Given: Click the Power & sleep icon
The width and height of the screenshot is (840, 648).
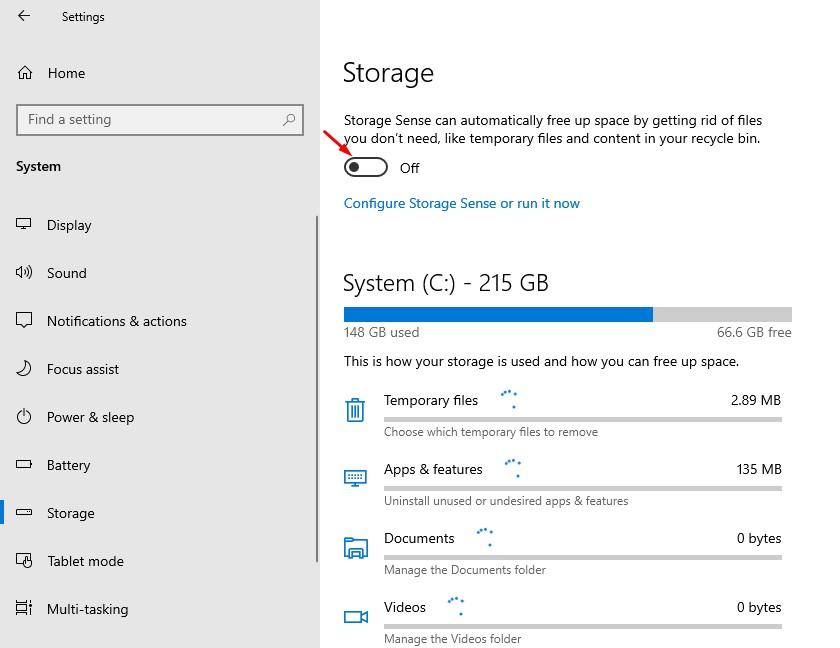Looking at the screenshot, I should [x=23, y=417].
